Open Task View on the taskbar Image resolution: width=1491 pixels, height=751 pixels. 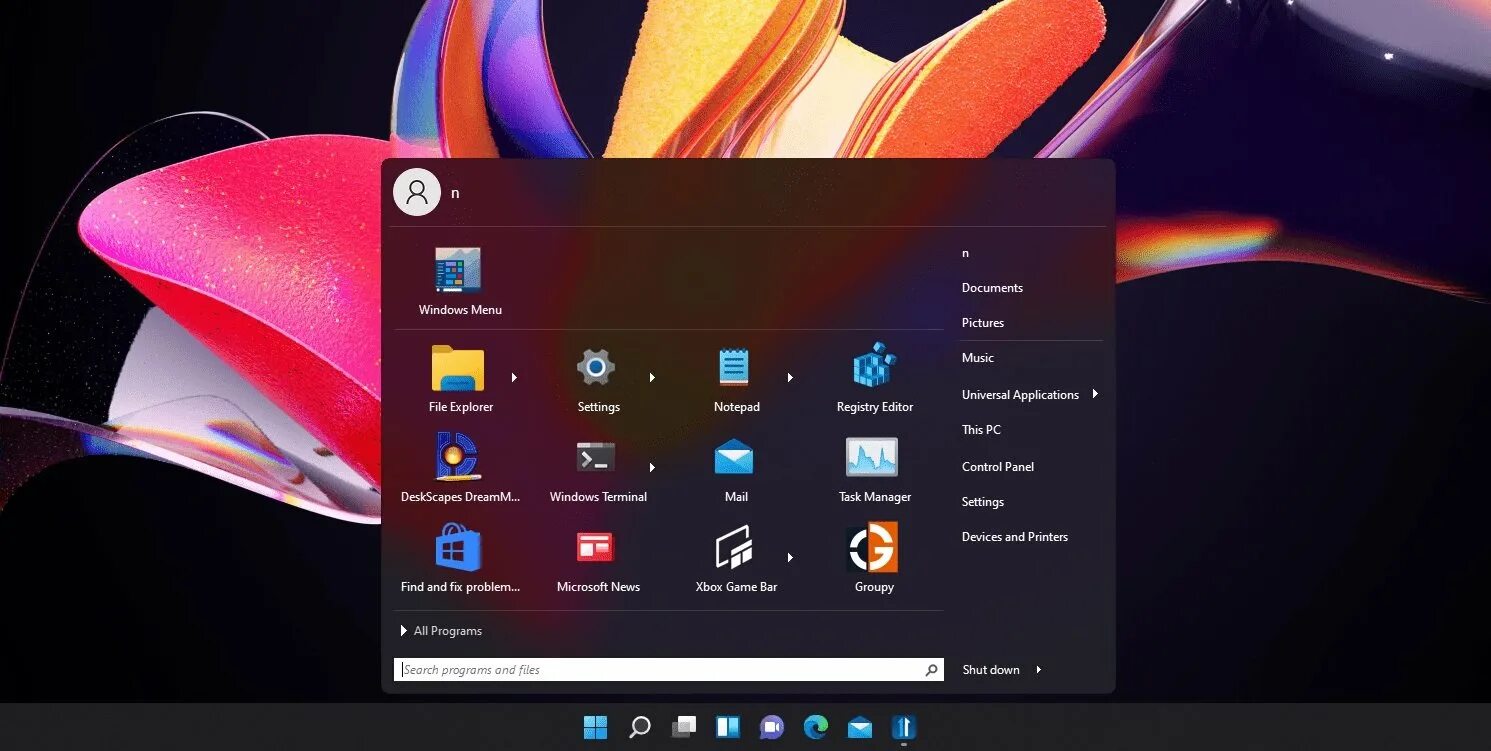(x=684, y=727)
